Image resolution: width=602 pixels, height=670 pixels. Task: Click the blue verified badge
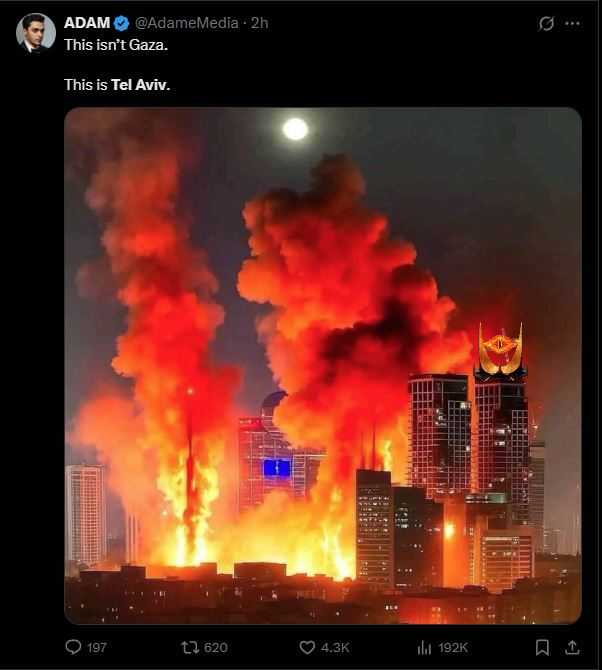tap(122, 23)
